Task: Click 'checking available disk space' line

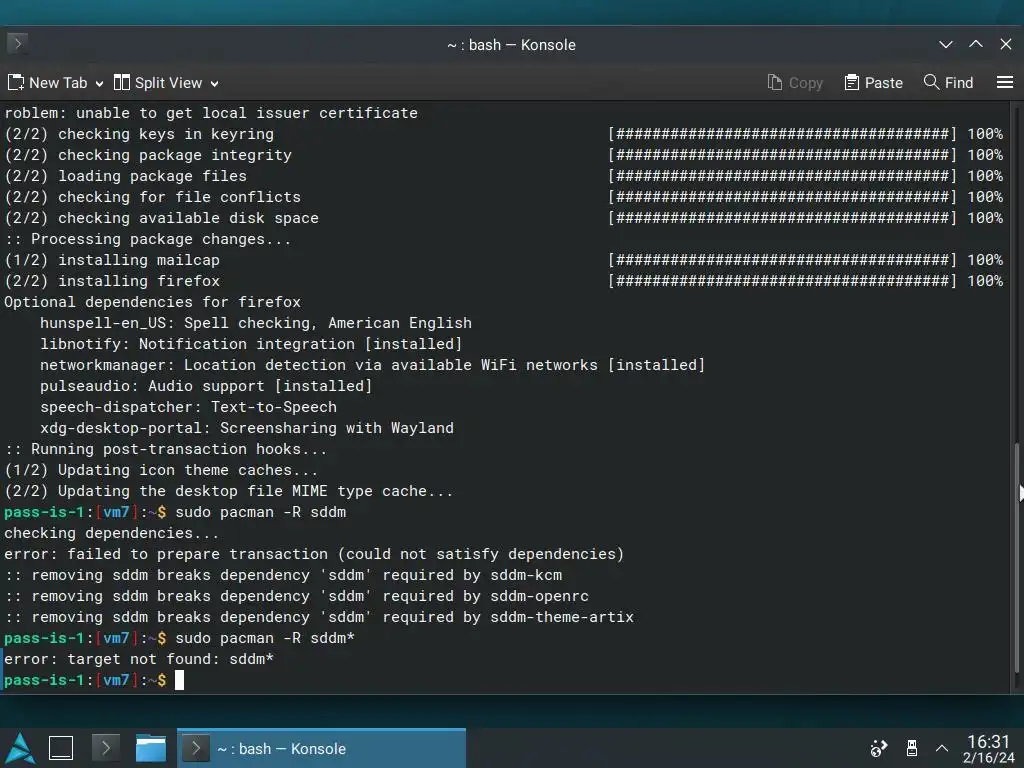Action: point(161,218)
